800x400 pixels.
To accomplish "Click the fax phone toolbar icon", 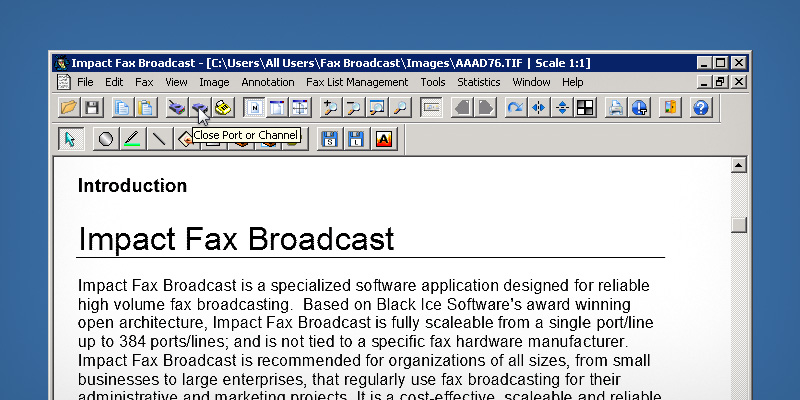I will tap(223, 107).
